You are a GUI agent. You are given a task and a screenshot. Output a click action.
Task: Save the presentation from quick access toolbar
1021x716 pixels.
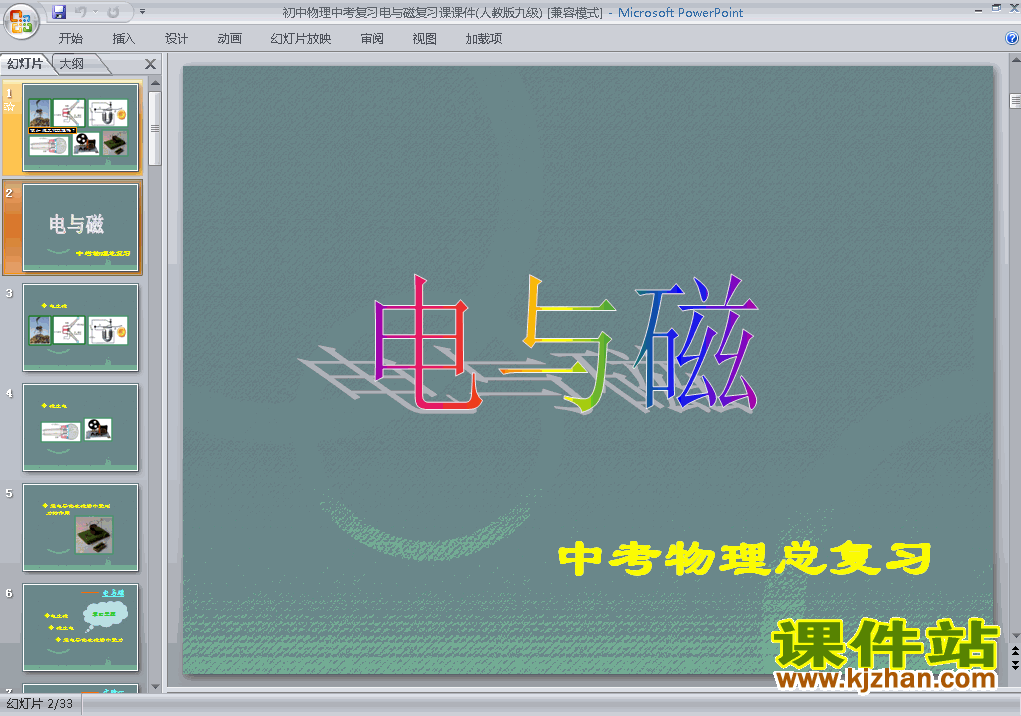tap(59, 12)
